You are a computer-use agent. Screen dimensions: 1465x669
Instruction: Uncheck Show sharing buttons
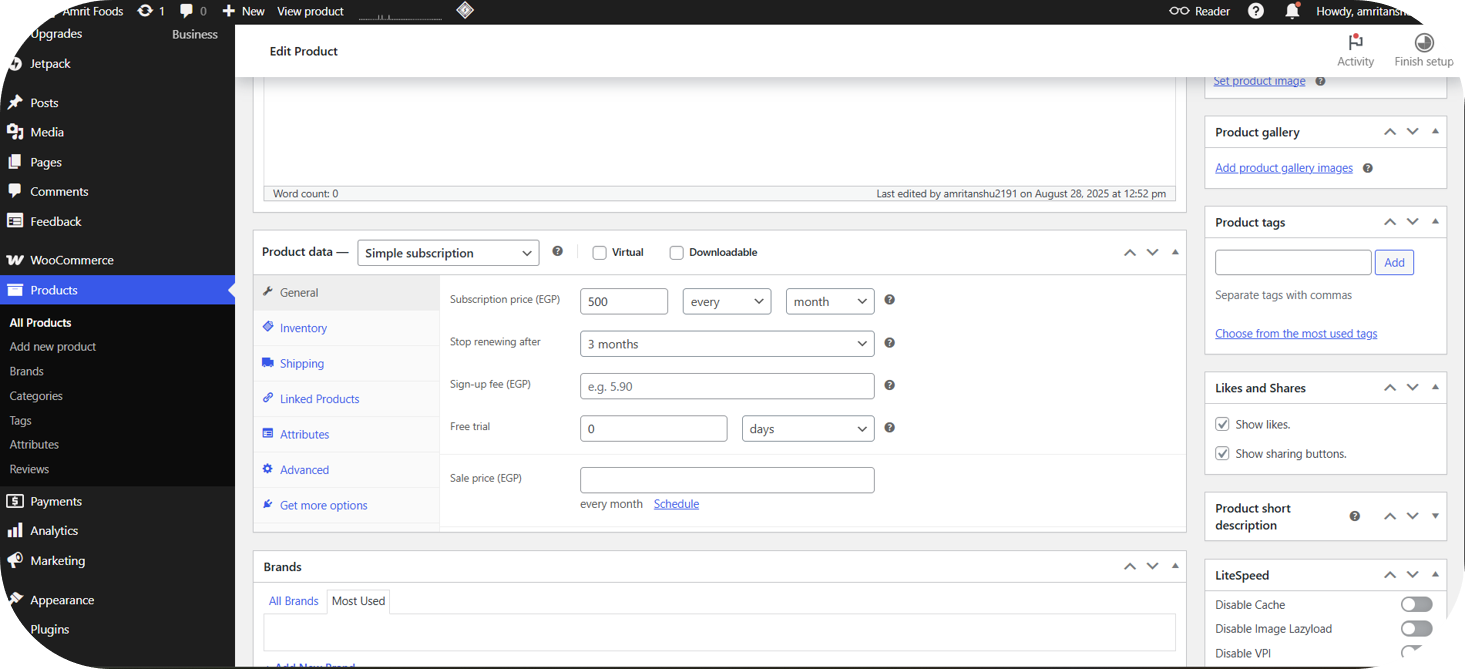tap(1222, 453)
